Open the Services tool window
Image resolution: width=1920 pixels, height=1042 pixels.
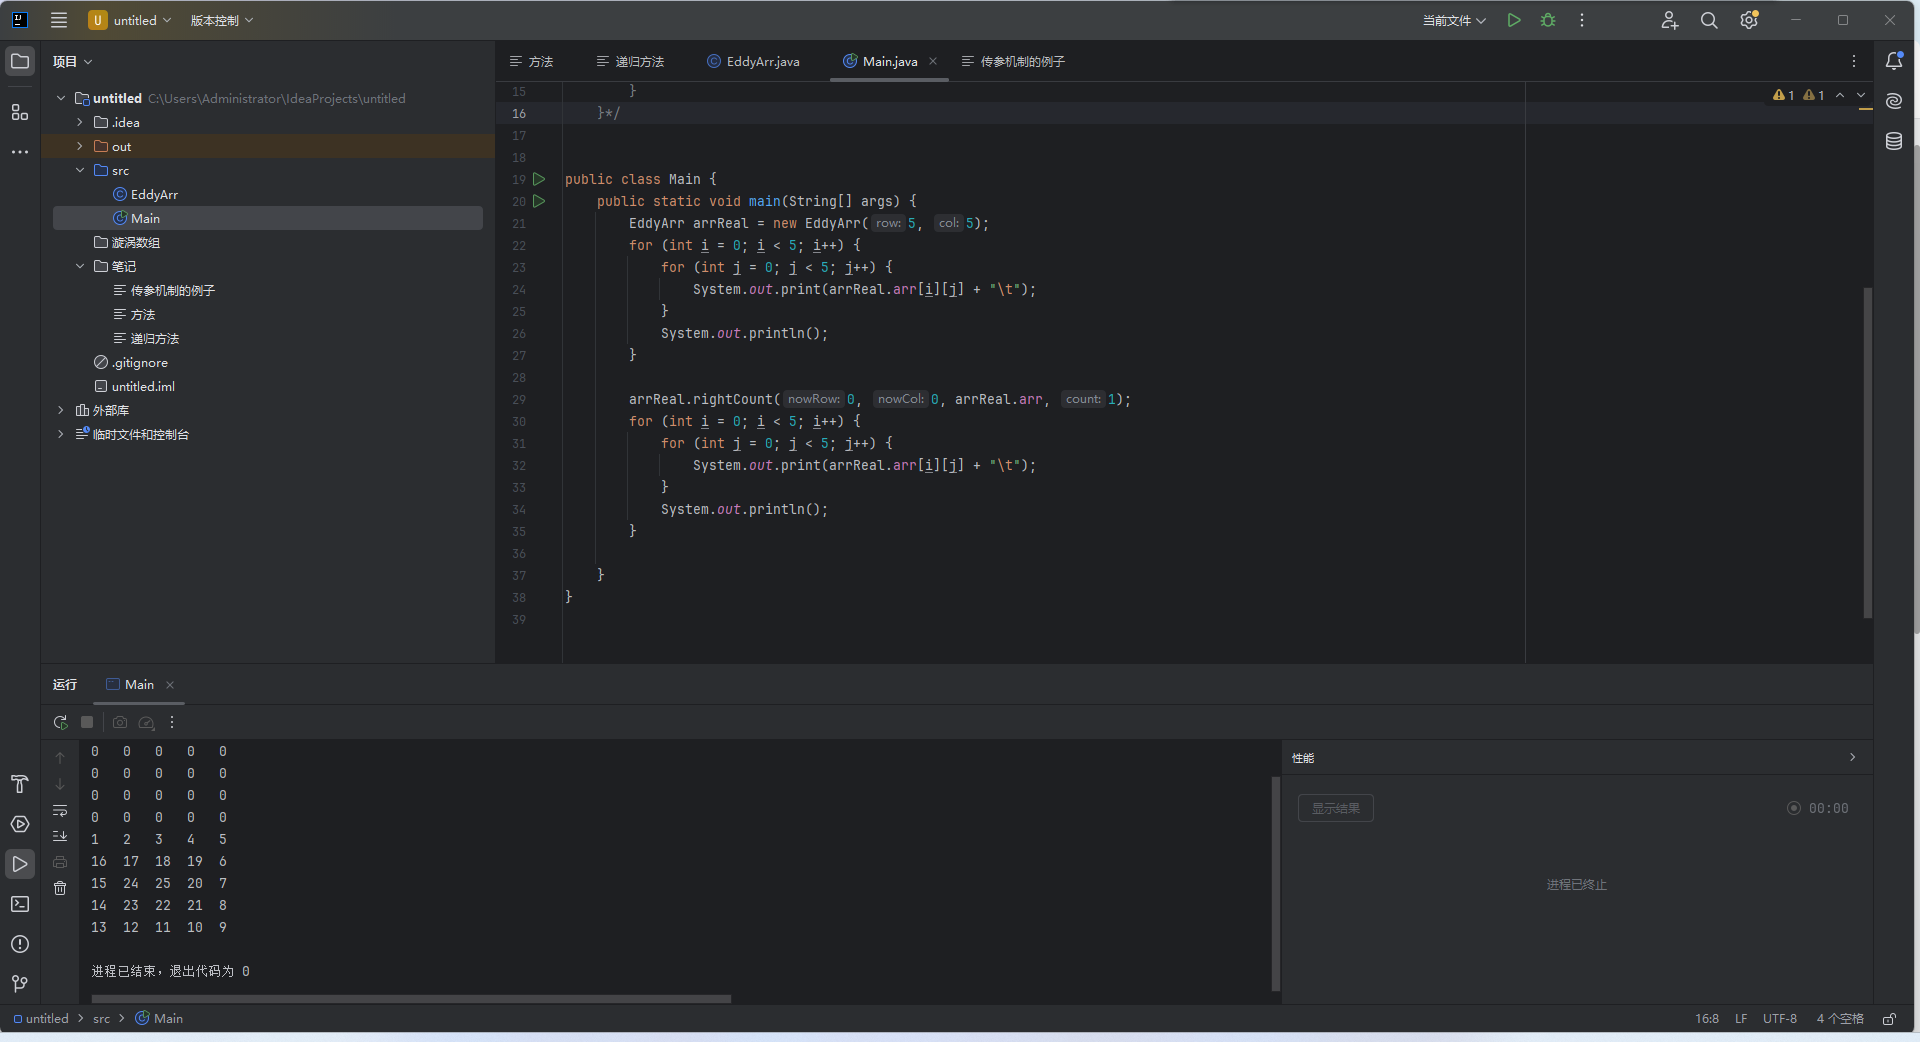(20, 824)
